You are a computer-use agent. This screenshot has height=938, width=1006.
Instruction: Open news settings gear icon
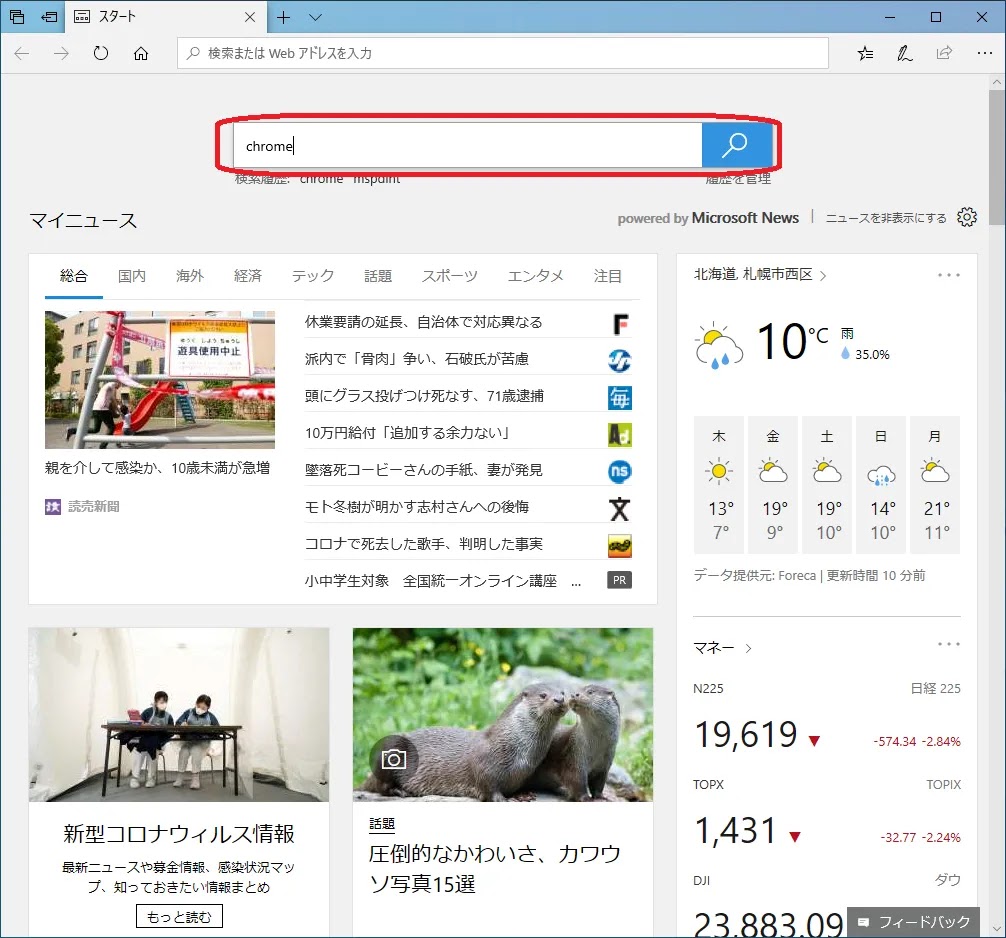click(967, 217)
